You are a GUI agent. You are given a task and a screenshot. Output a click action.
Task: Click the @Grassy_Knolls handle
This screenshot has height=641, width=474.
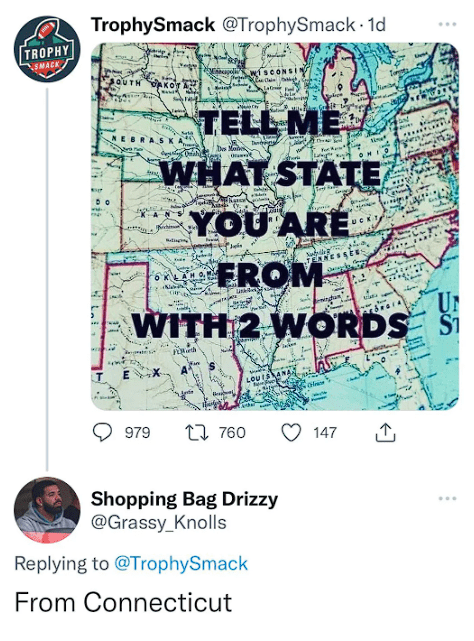[x=159, y=522]
